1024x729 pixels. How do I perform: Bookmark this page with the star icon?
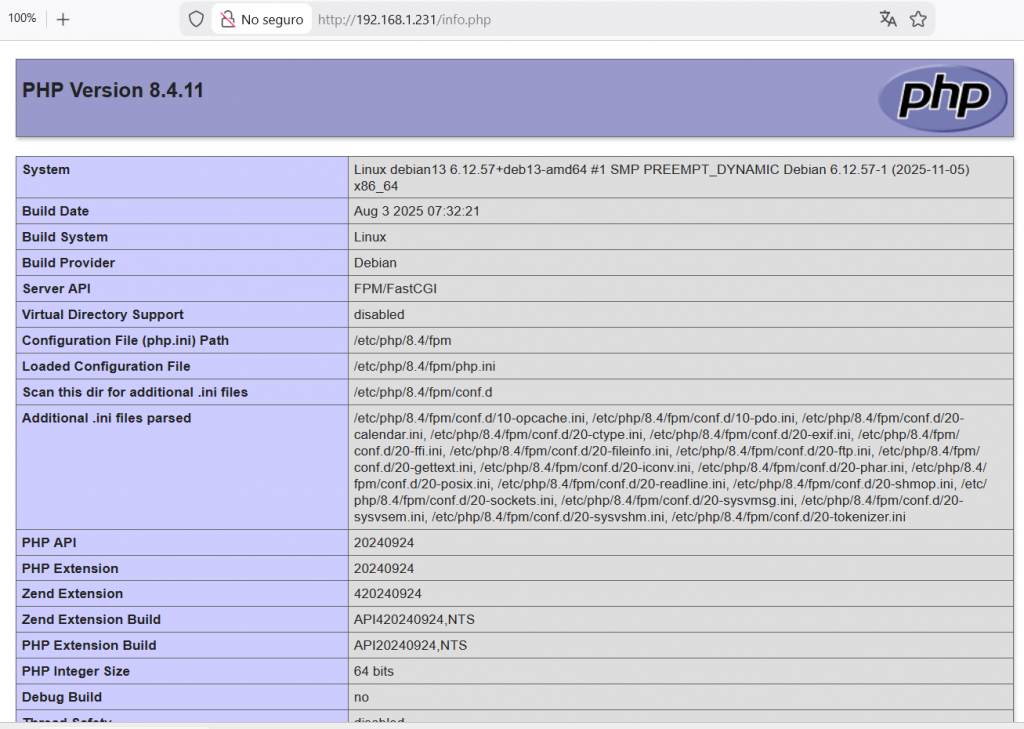point(918,19)
